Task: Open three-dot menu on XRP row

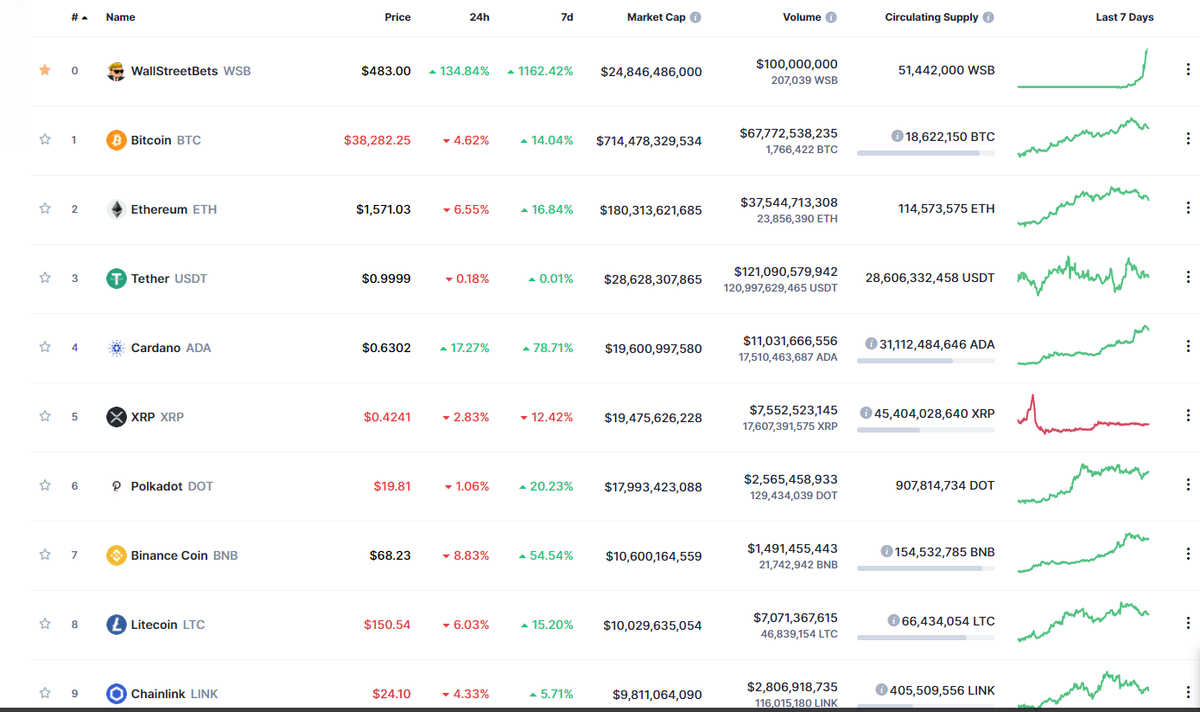Action: pos(1188,415)
